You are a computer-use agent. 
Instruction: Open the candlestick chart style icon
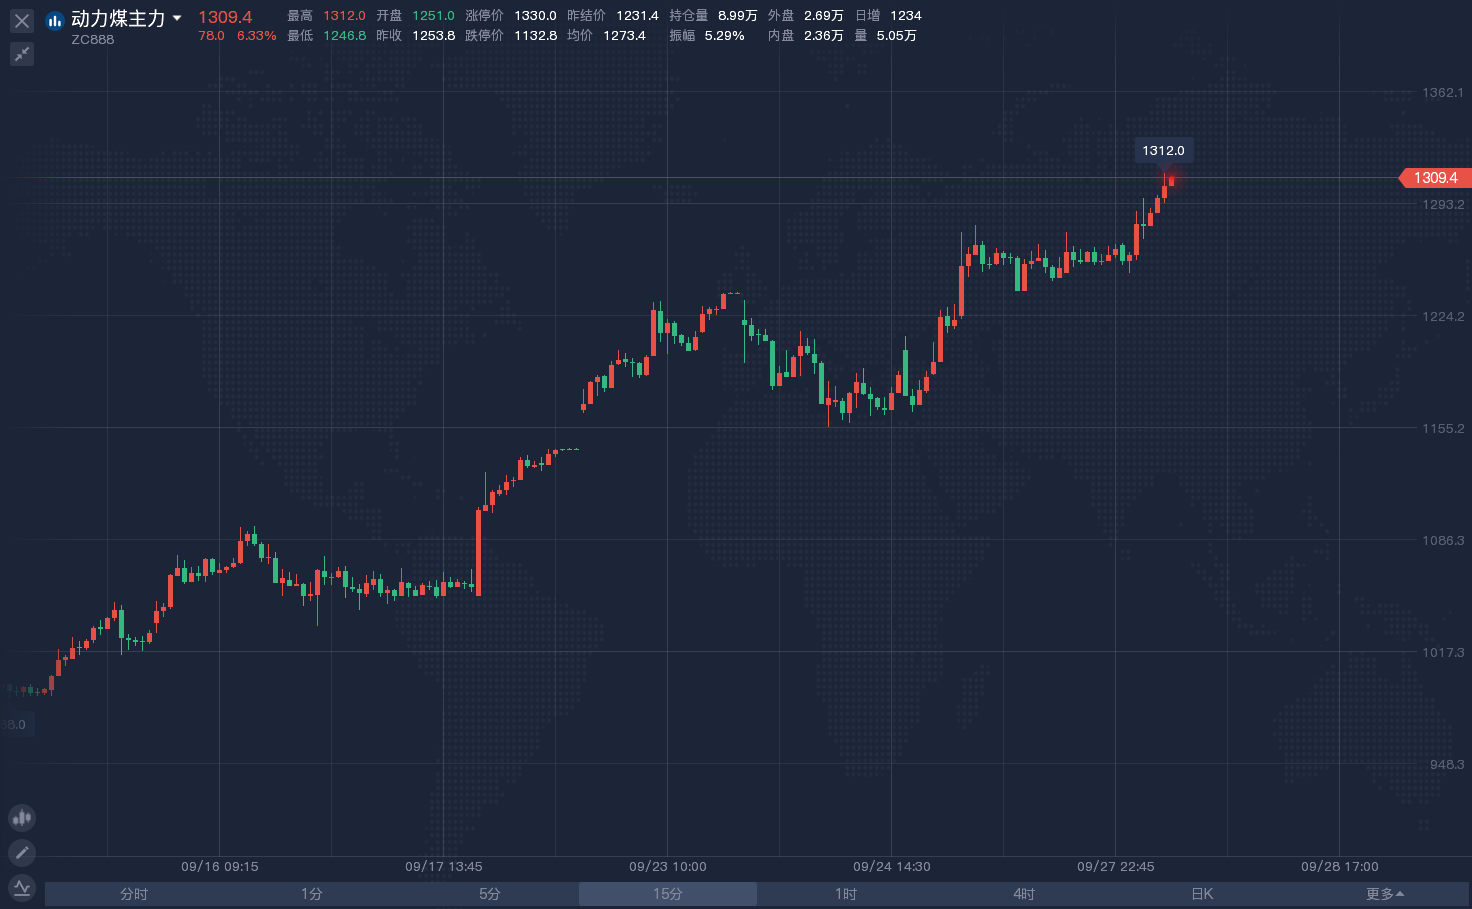22,818
